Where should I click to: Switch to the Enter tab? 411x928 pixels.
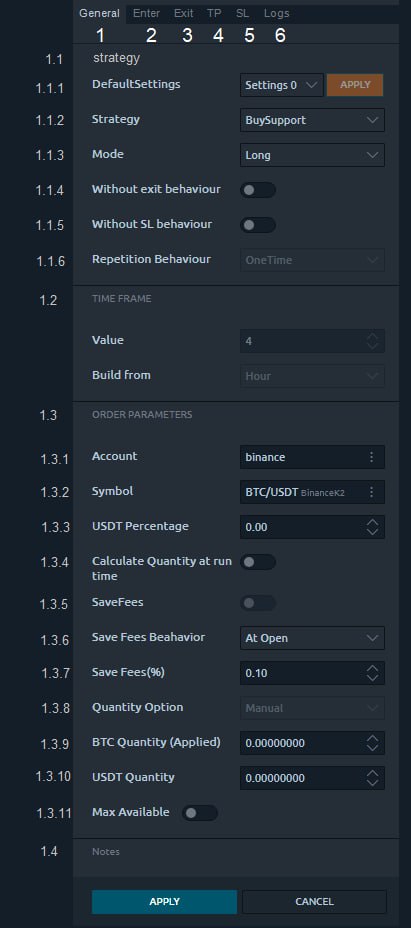pyautogui.click(x=146, y=13)
